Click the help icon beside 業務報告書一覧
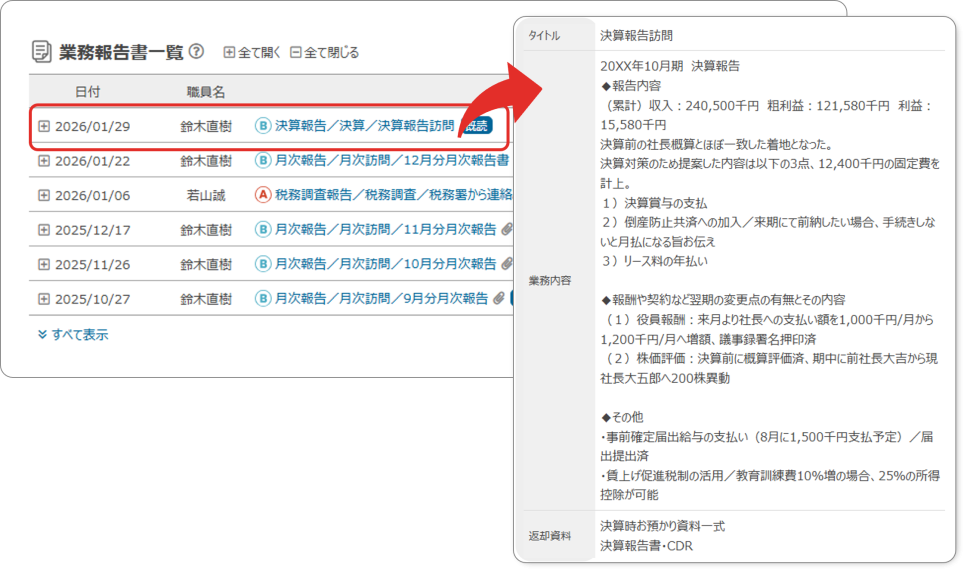 (x=196, y=51)
